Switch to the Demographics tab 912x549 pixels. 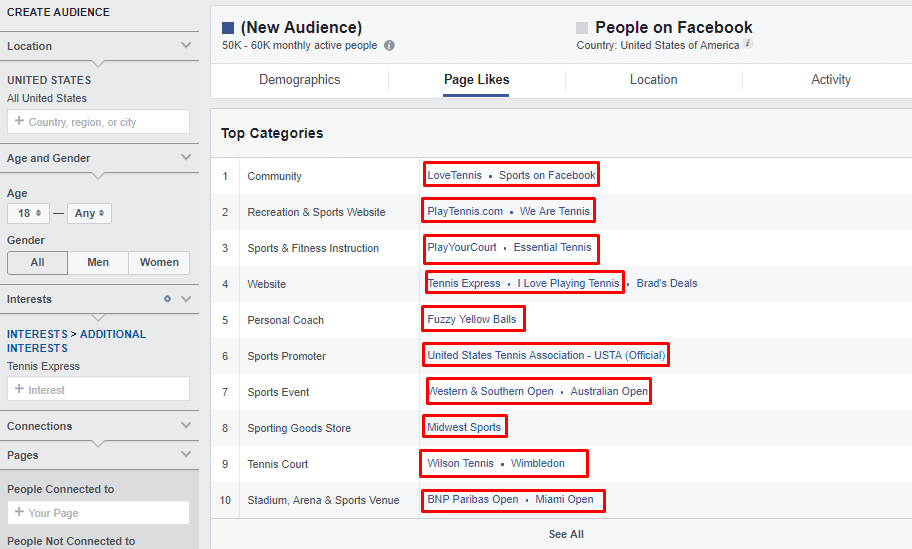(300, 80)
